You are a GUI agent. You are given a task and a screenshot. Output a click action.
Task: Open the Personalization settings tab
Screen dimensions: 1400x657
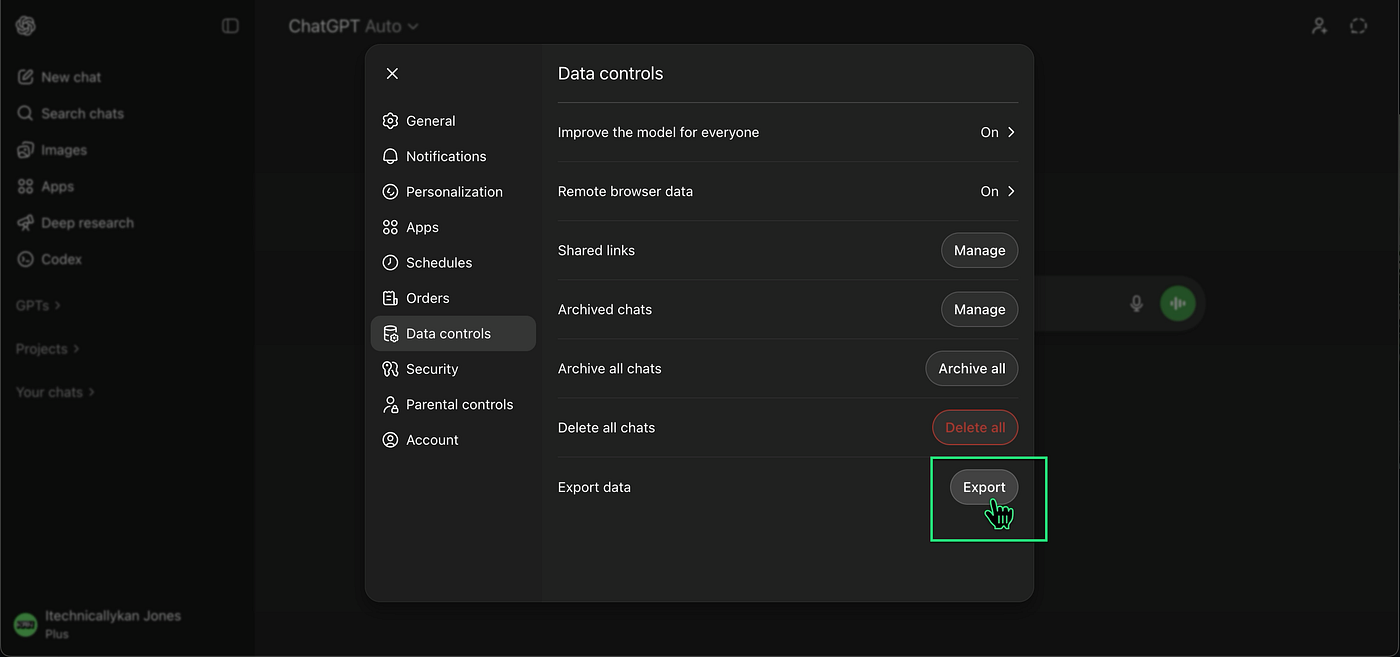[453, 192]
